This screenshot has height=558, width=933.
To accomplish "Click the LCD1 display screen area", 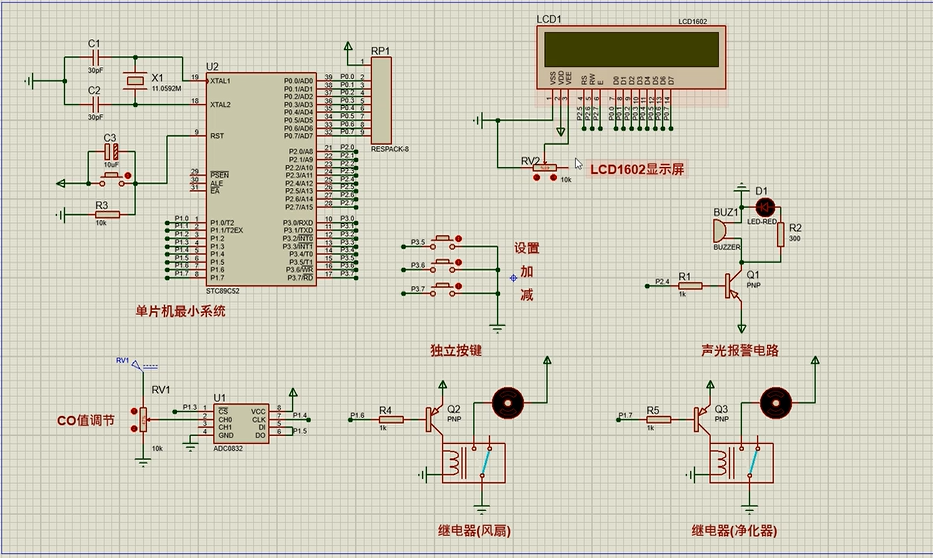I will click(x=628, y=48).
